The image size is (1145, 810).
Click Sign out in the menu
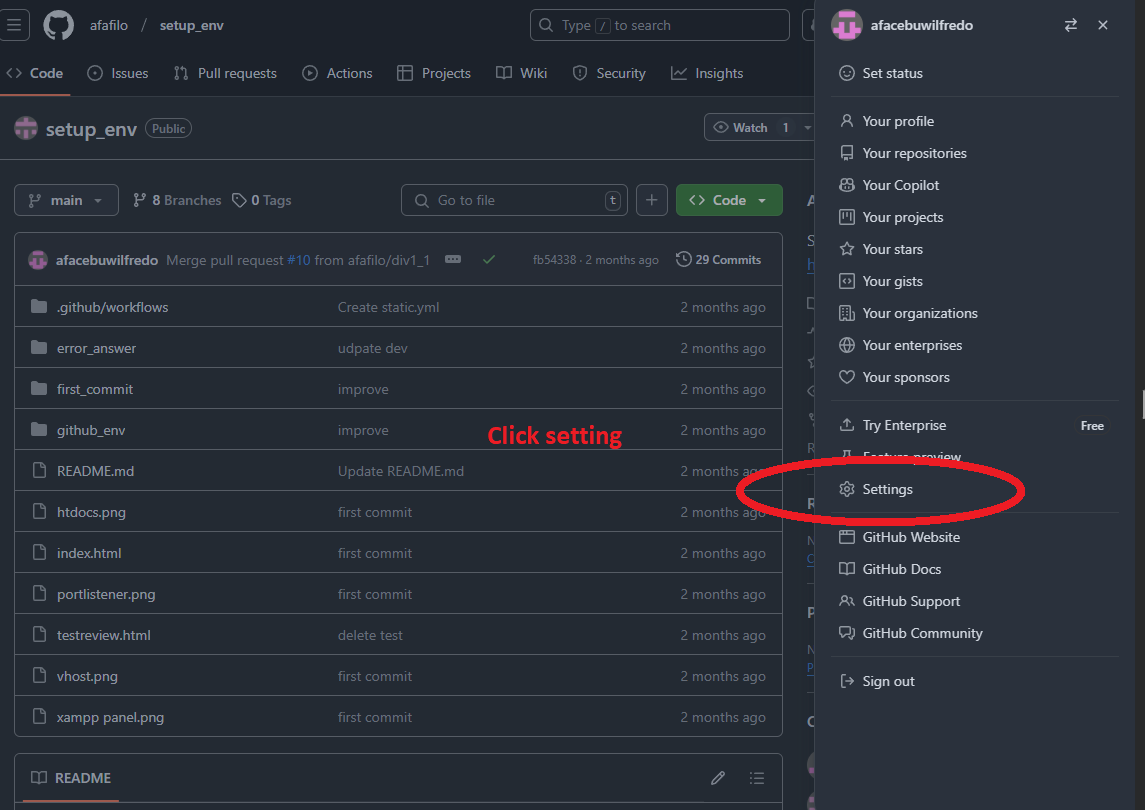pyautogui.click(x=888, y=681)
